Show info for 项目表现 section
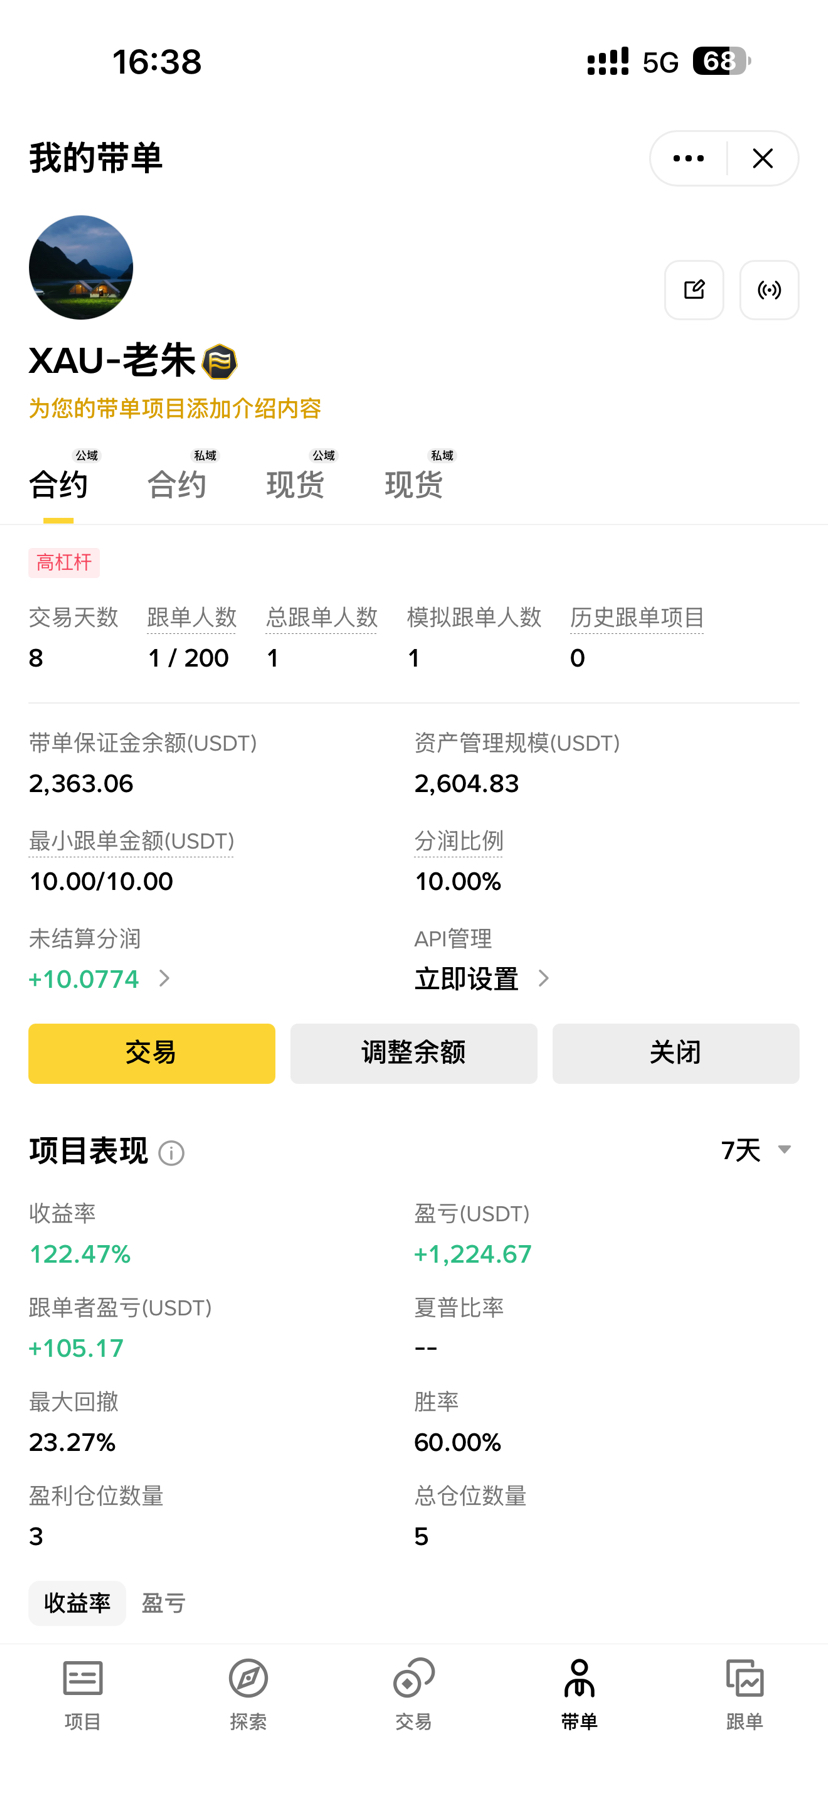The width and height of the screenshot is (828, 1800). coord(172,1153)
